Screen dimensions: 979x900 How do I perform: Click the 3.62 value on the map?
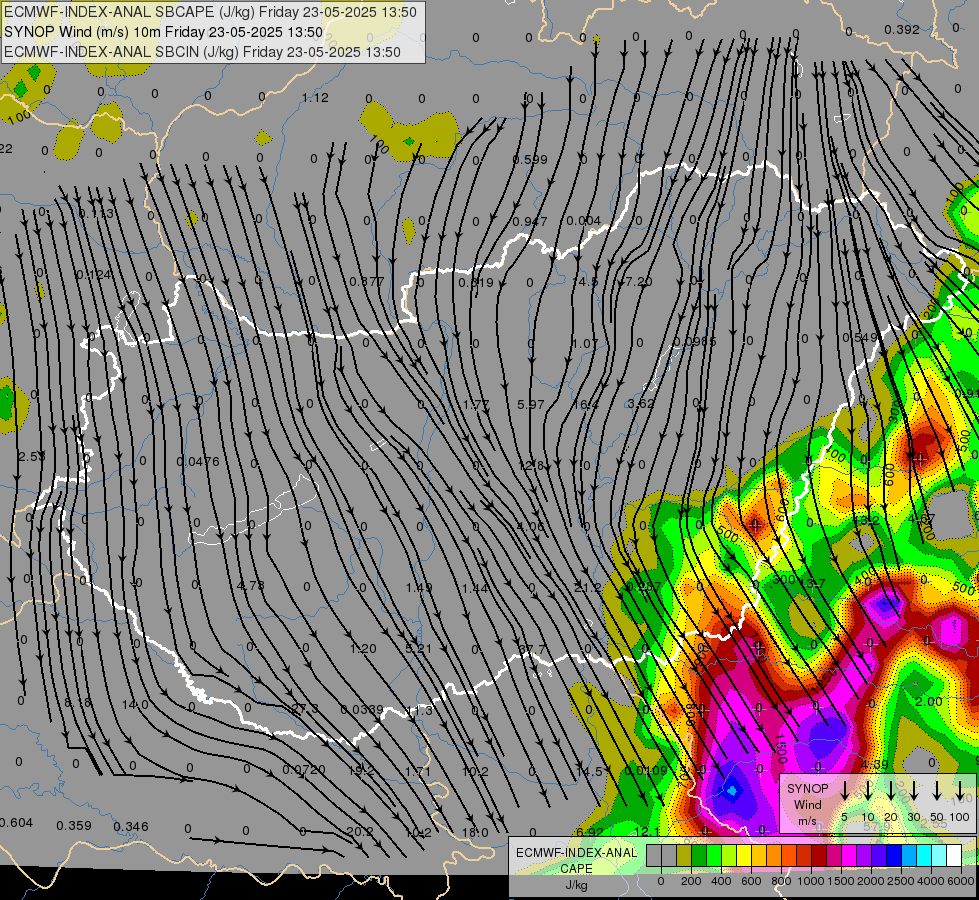[x=641, y=403]
